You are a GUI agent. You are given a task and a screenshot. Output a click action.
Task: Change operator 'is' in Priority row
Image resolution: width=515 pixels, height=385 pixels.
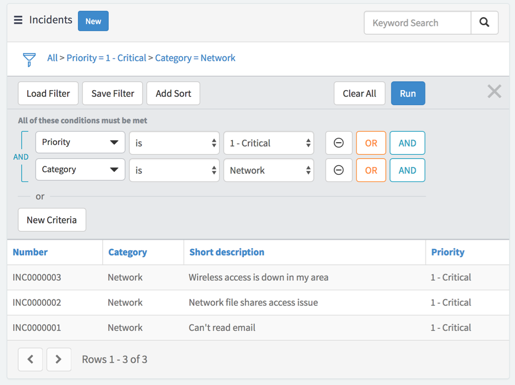[x=174, y=143]
